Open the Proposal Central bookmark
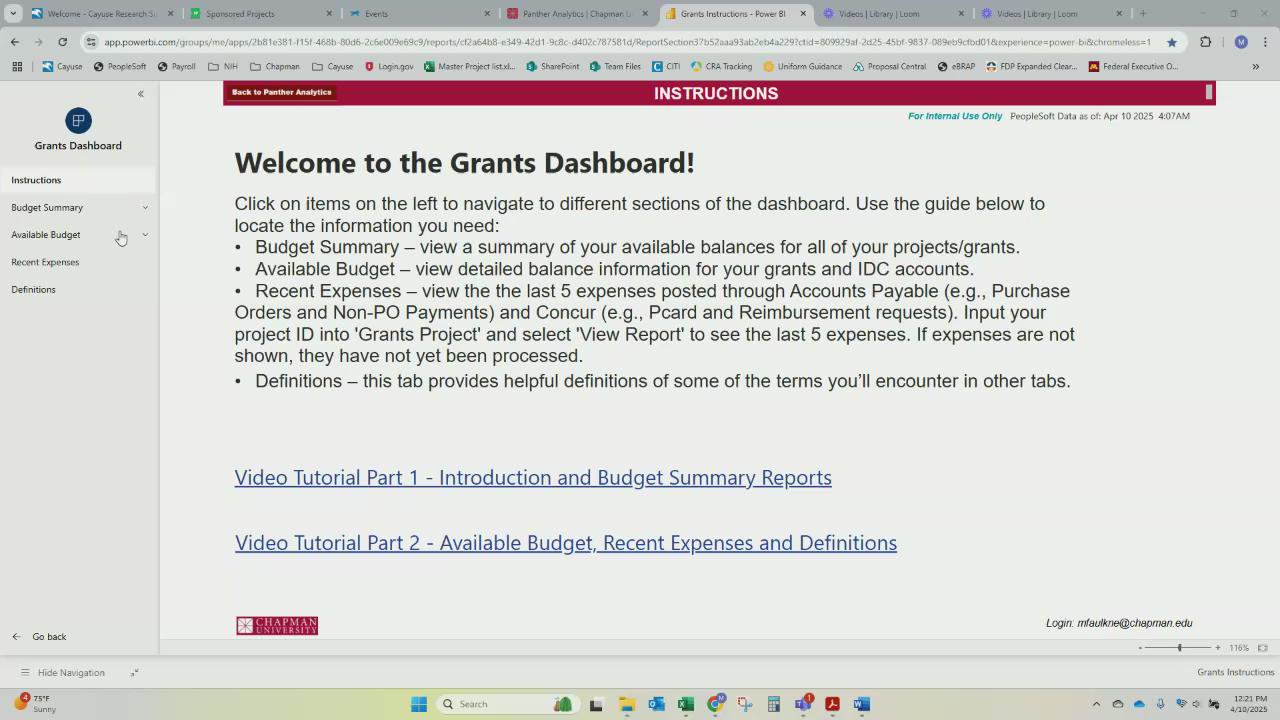The image size is (1280, 720). coord(889,67)
